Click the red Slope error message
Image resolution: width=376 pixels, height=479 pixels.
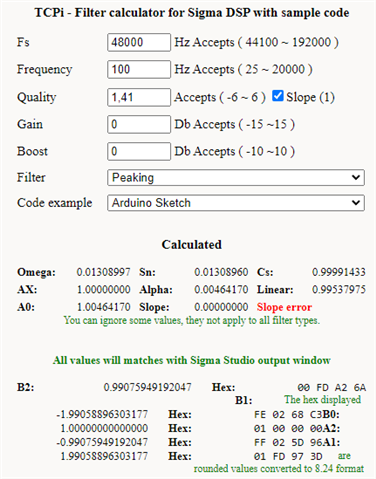click(284, 307)
